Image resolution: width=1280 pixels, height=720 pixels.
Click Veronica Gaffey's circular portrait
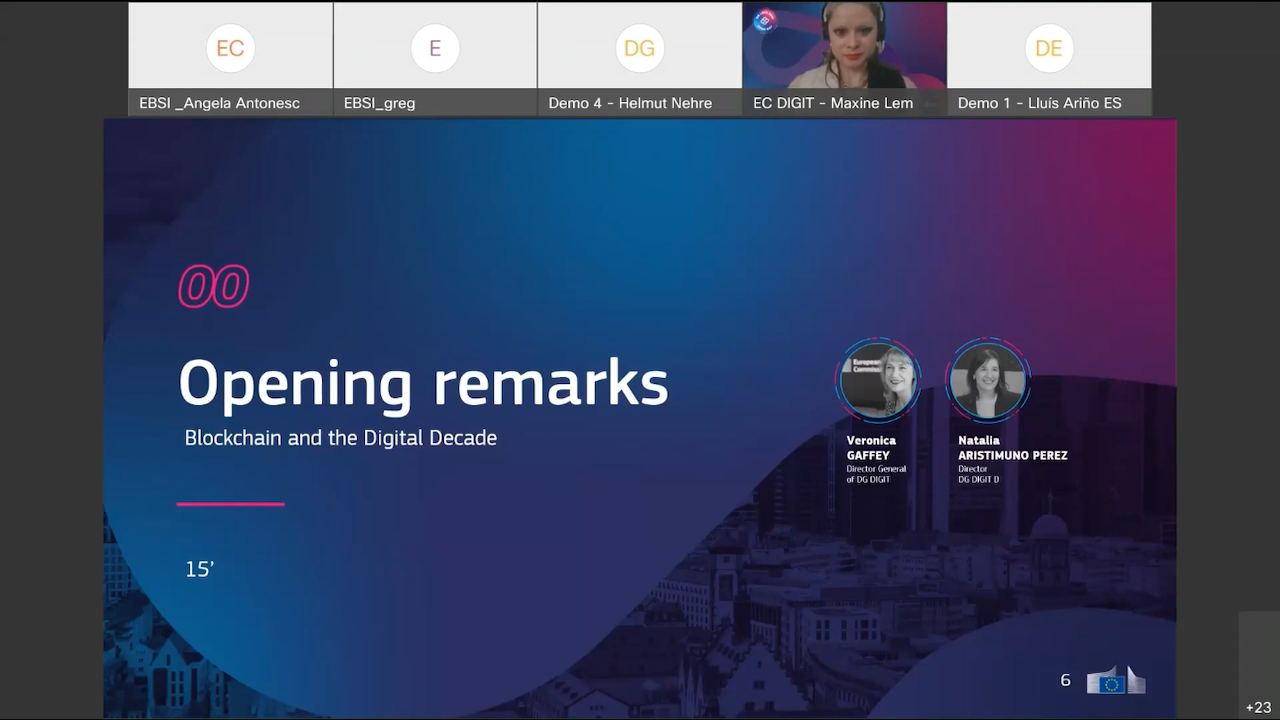click(x=878, y=380)
